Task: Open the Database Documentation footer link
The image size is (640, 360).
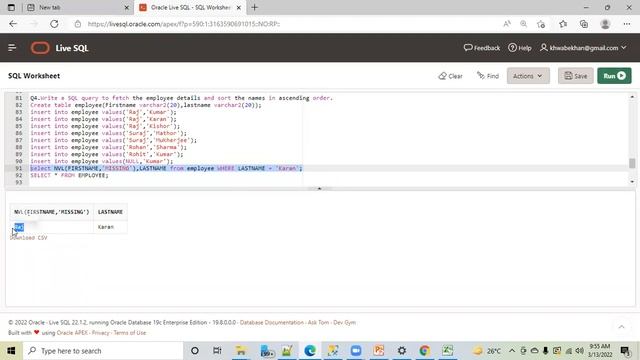Action: (x=271, y=322)
